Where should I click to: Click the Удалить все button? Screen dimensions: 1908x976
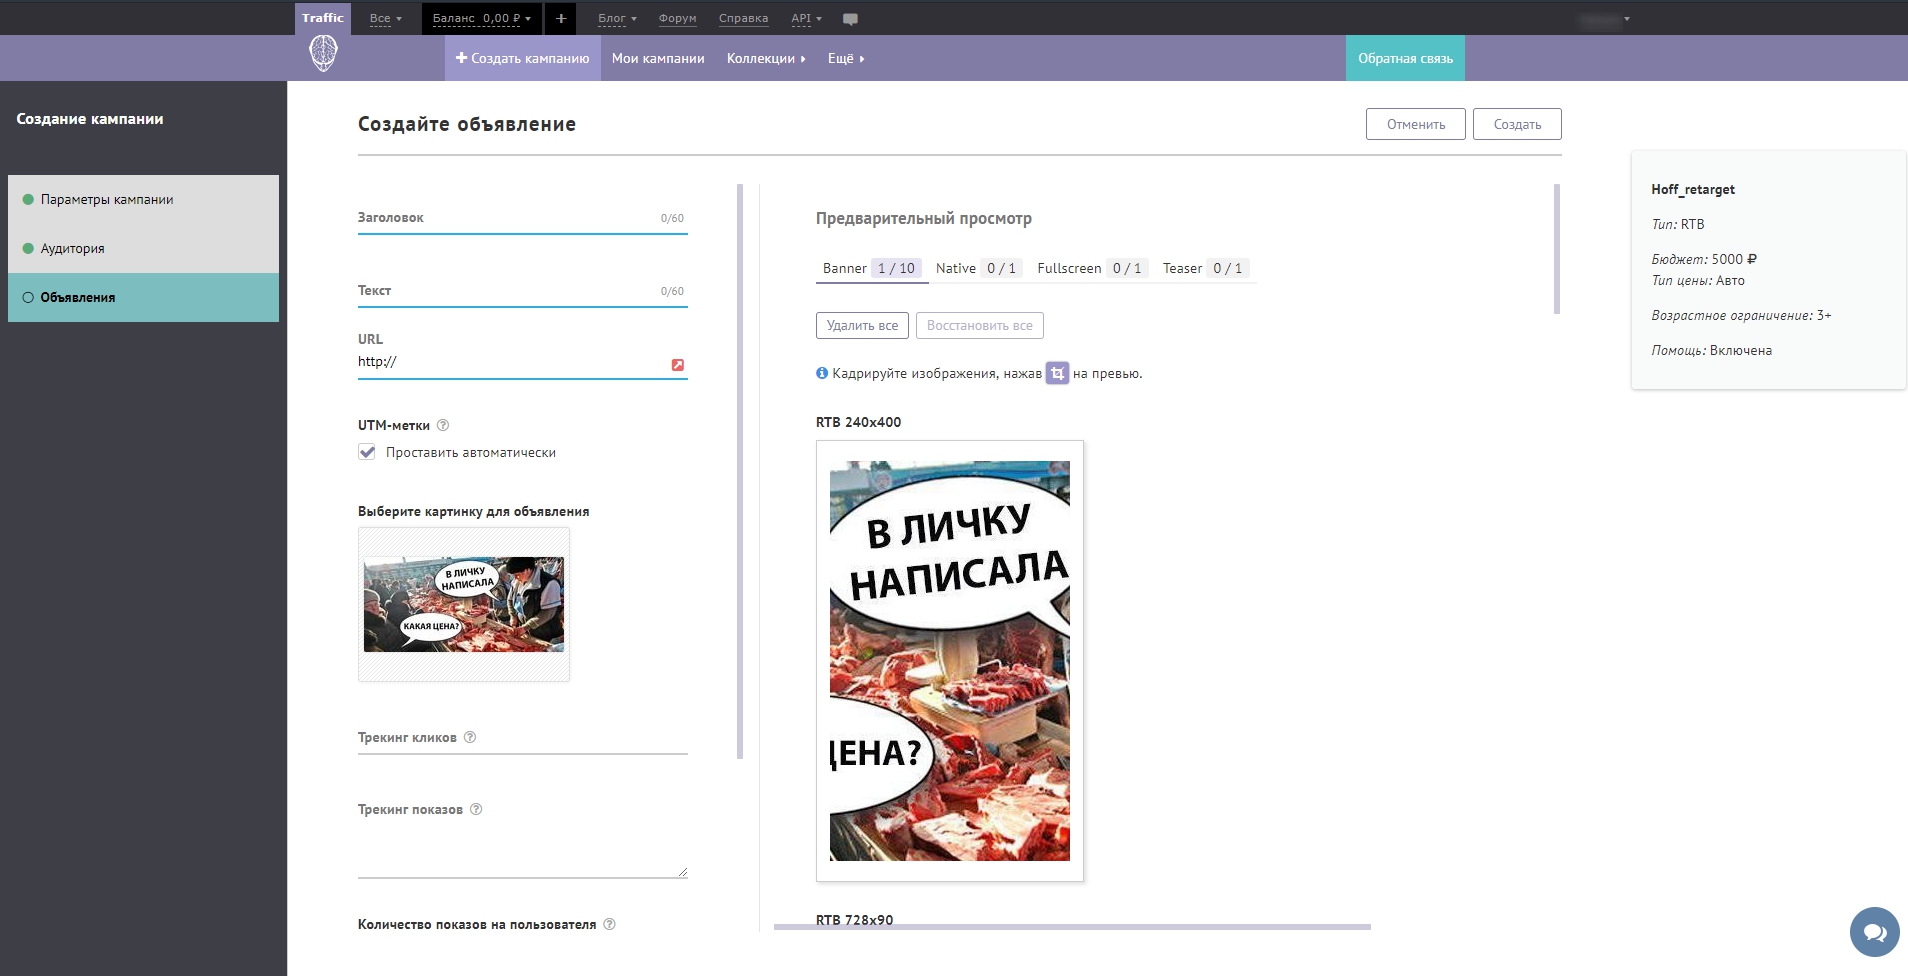(x=863, y=325)
